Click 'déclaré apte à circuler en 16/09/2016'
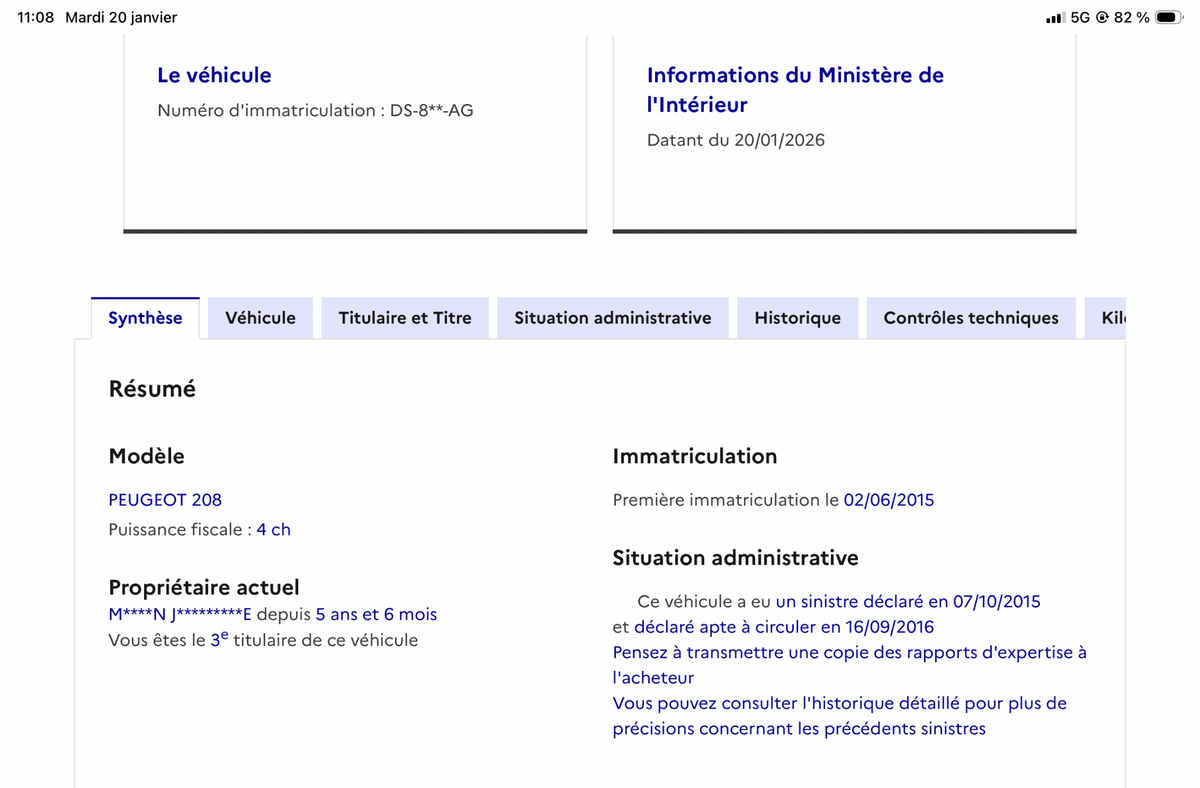This screenshot has width=1200, height=788. (784, 628)
